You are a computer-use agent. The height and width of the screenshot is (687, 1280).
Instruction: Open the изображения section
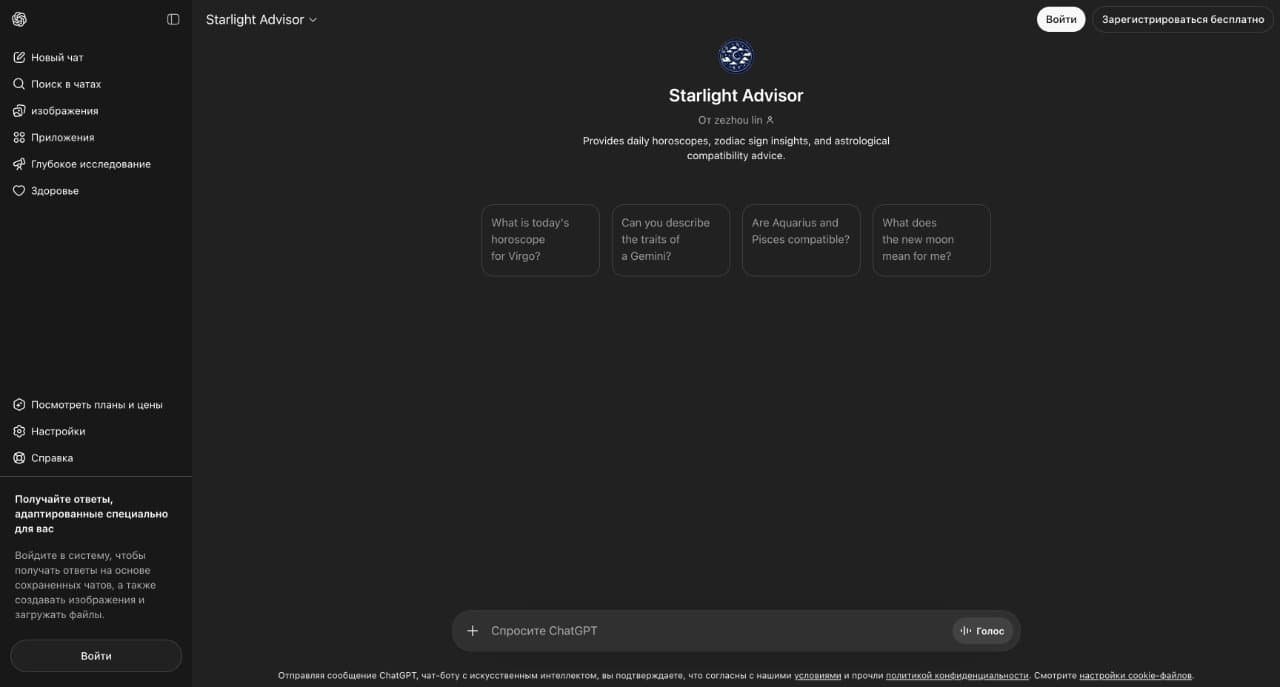[64, 111]
